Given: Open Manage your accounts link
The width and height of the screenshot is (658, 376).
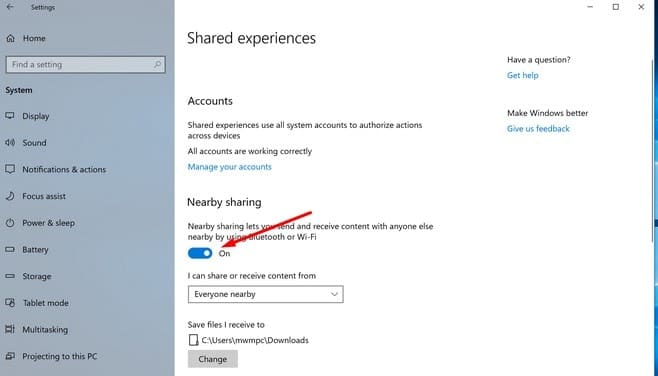Looking at the screenshot, I should (230, 167).
